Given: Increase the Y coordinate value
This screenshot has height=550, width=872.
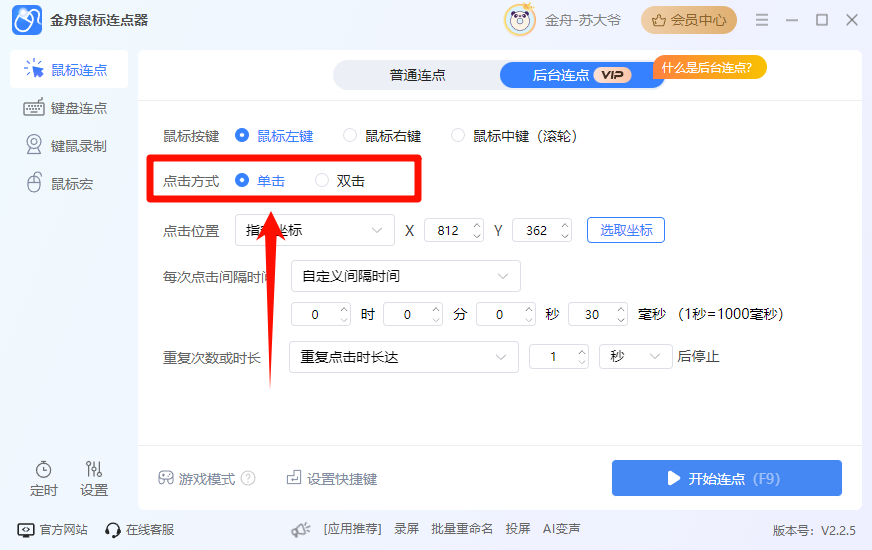Looking at the screenshot, I should [x=565, y=225].
